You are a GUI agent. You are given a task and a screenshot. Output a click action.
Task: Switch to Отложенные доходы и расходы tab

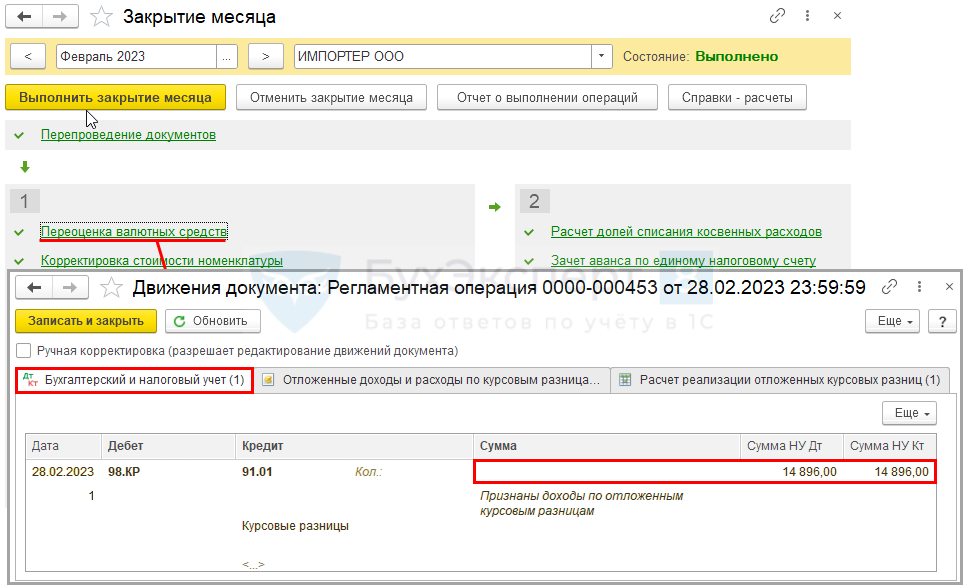(x=432, y=380)
